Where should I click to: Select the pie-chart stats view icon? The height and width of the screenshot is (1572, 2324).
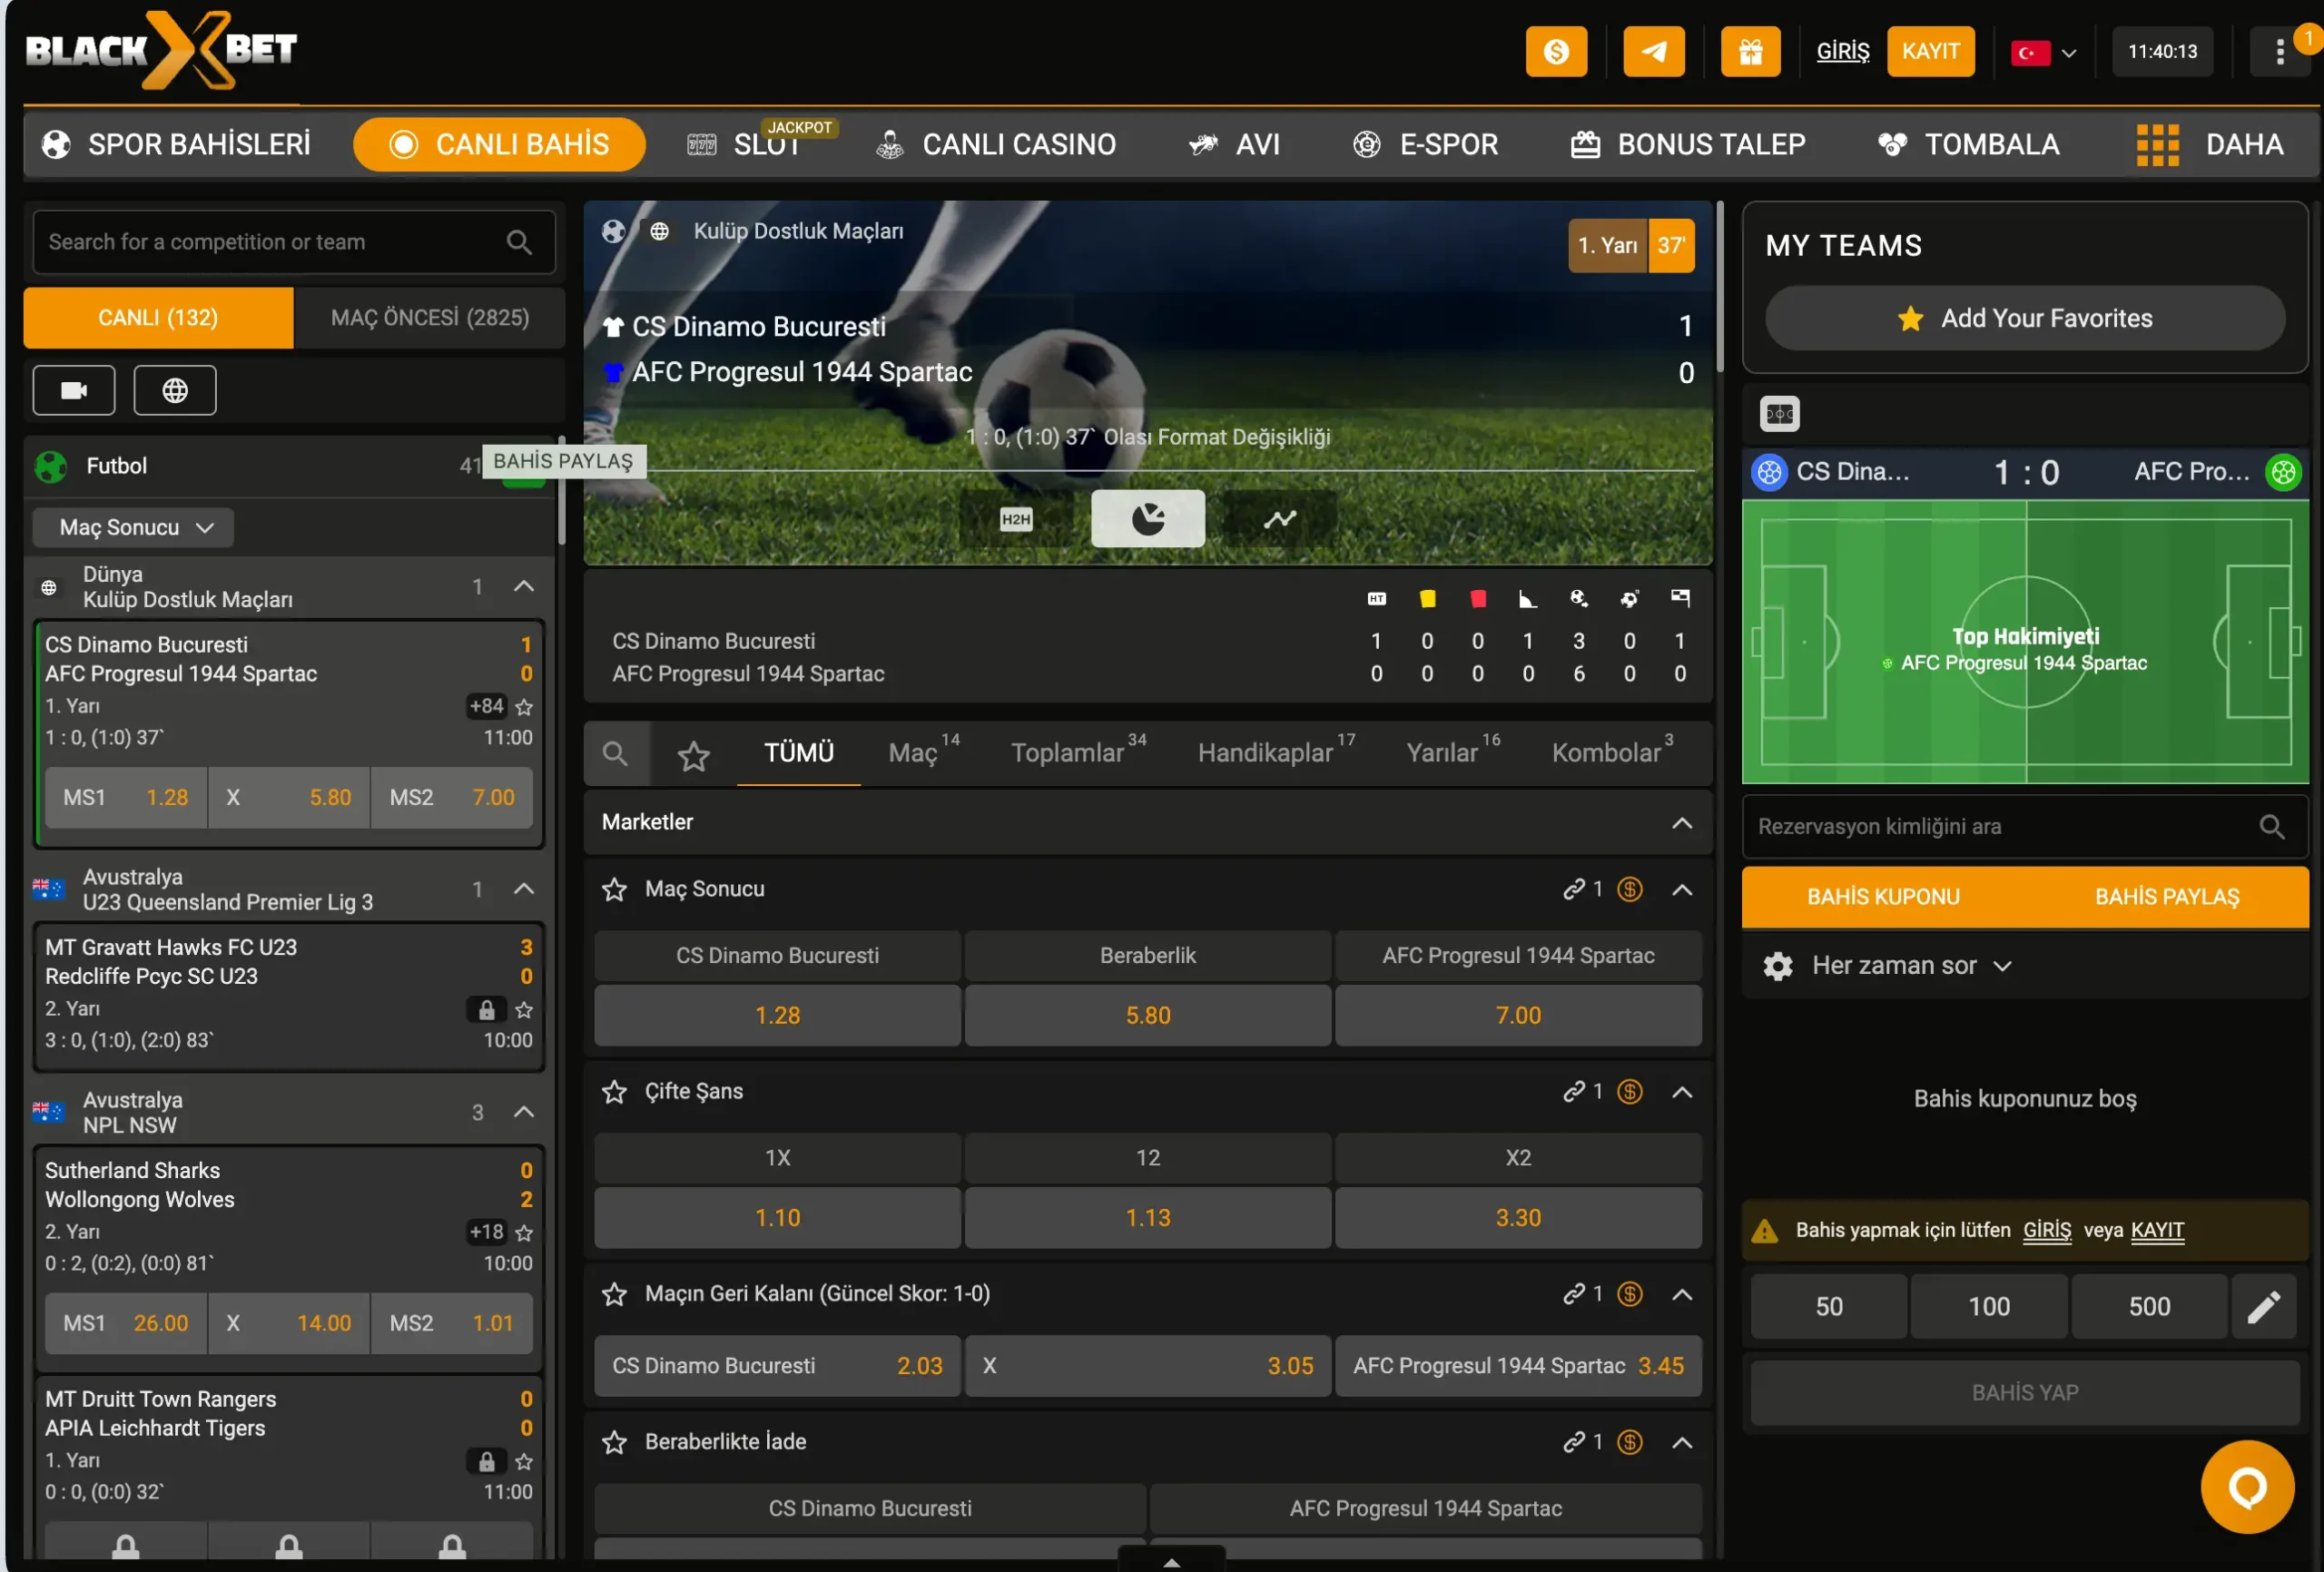pyautogui.click(x=1148, y=519)
